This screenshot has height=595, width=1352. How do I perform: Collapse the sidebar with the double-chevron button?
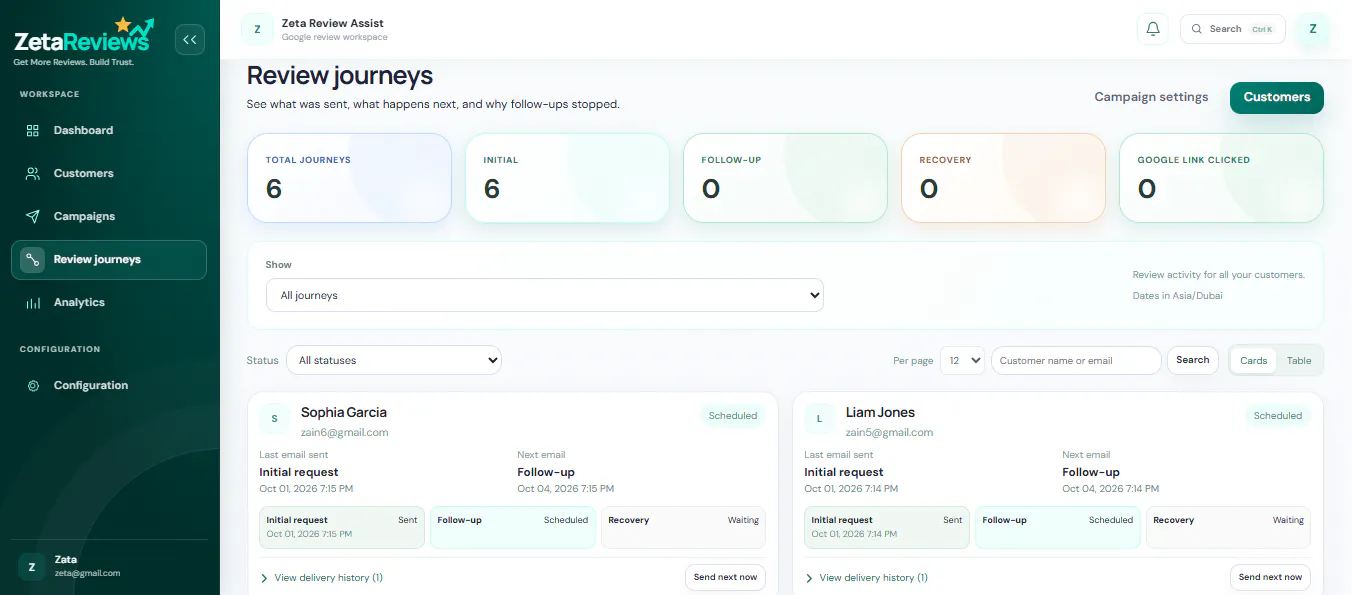tap(190, 39)
